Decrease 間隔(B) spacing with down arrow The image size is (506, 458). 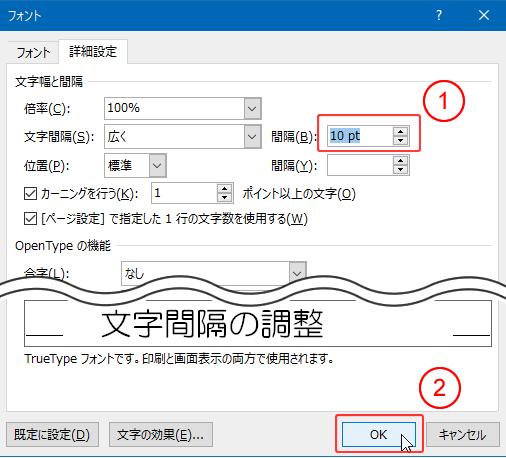click(400, 140)
